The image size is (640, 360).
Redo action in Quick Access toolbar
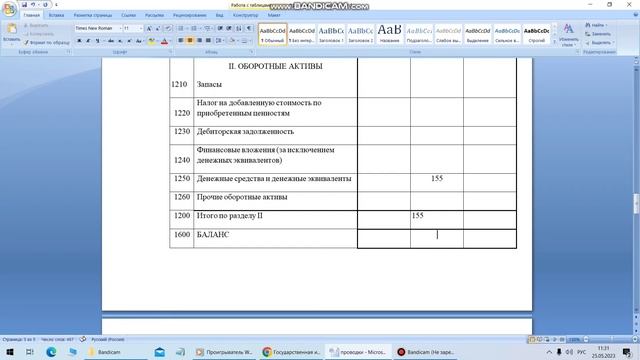tap(45, 5)
